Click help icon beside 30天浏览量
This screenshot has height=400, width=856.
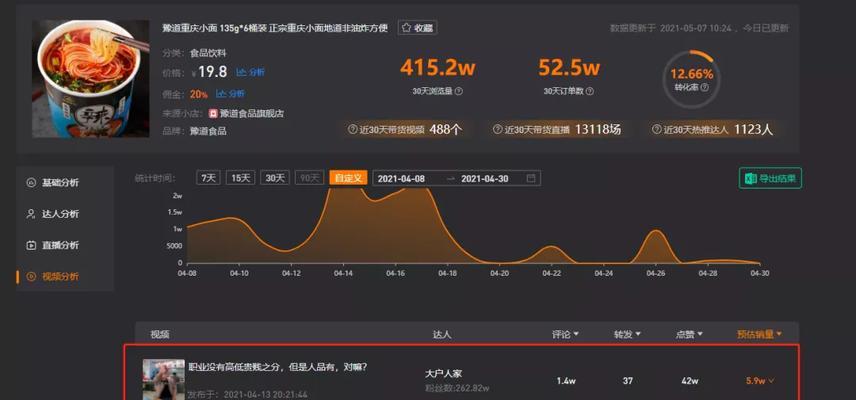[459, 92]
